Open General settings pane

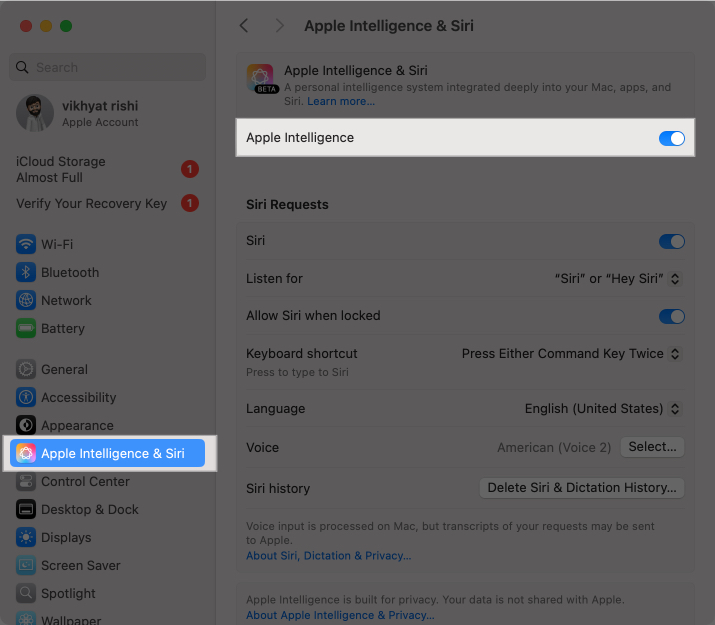click(108, 369)
